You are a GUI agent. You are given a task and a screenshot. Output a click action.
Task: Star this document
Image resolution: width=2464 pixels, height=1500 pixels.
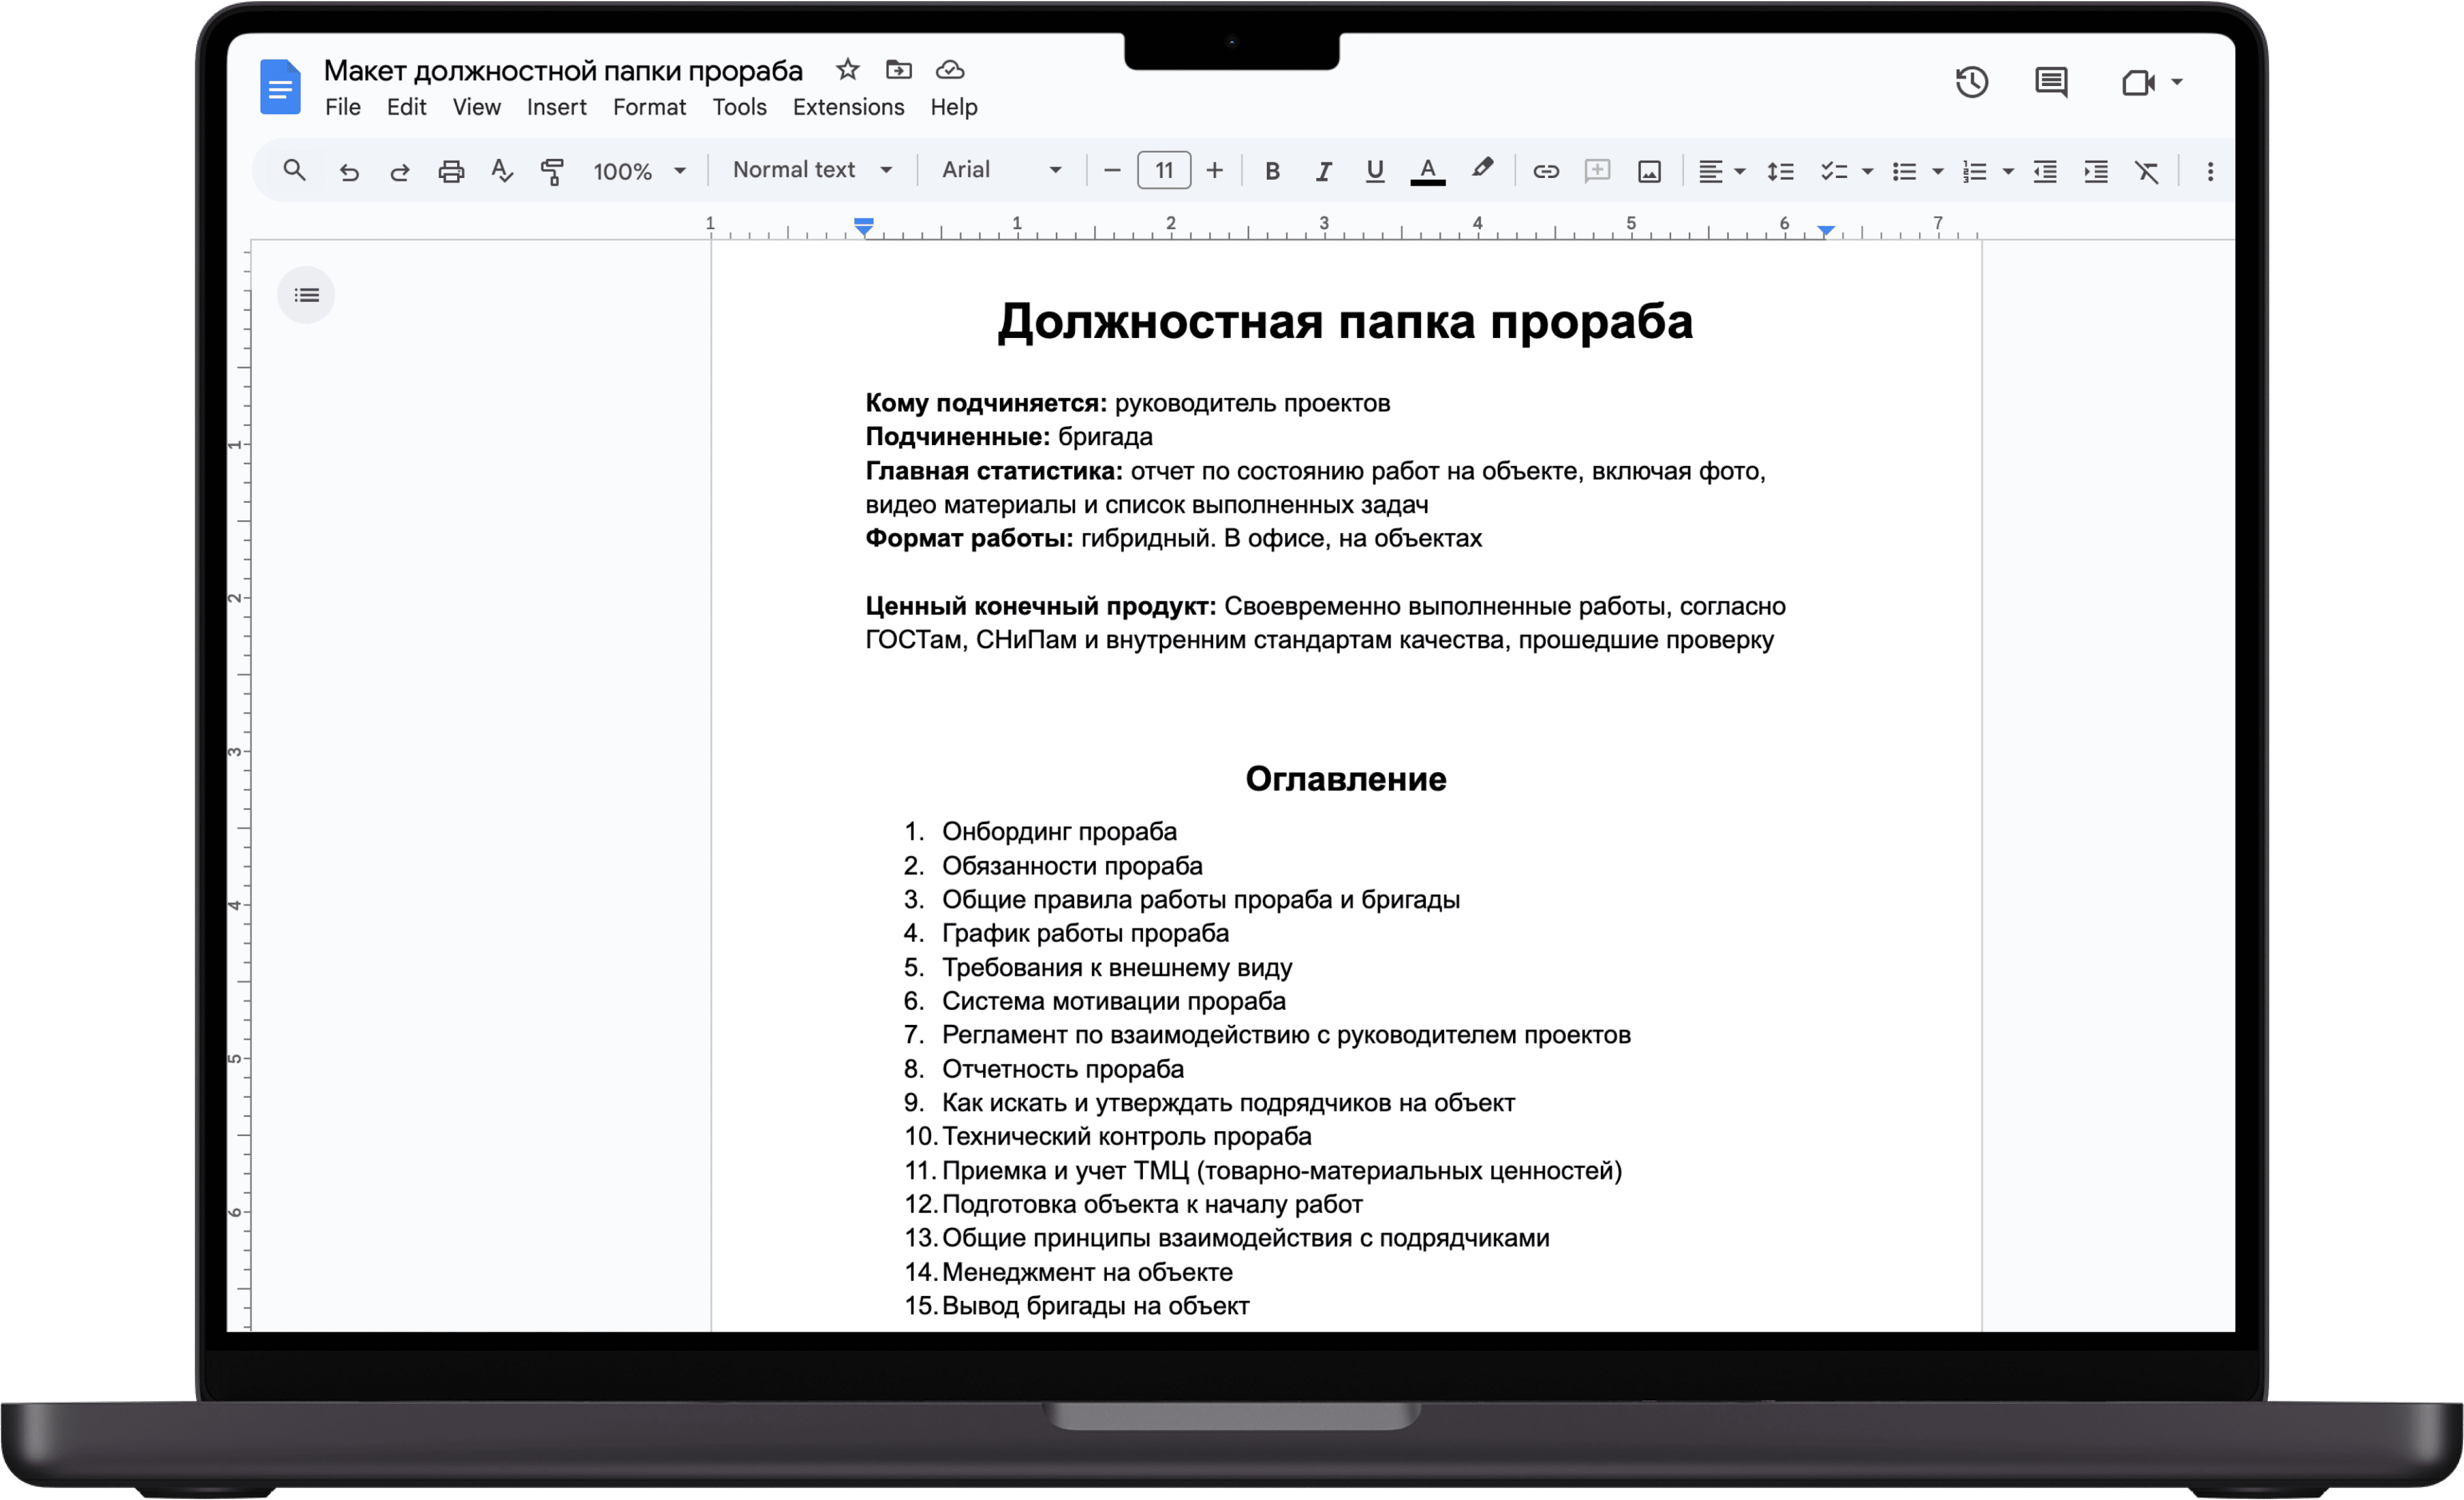pos(847,70)
